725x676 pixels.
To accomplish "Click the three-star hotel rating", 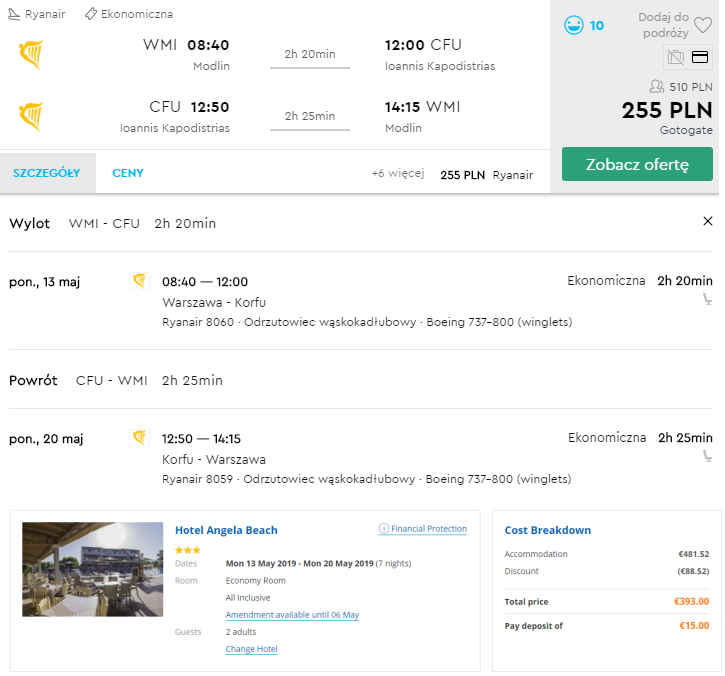I will point(188,550).
